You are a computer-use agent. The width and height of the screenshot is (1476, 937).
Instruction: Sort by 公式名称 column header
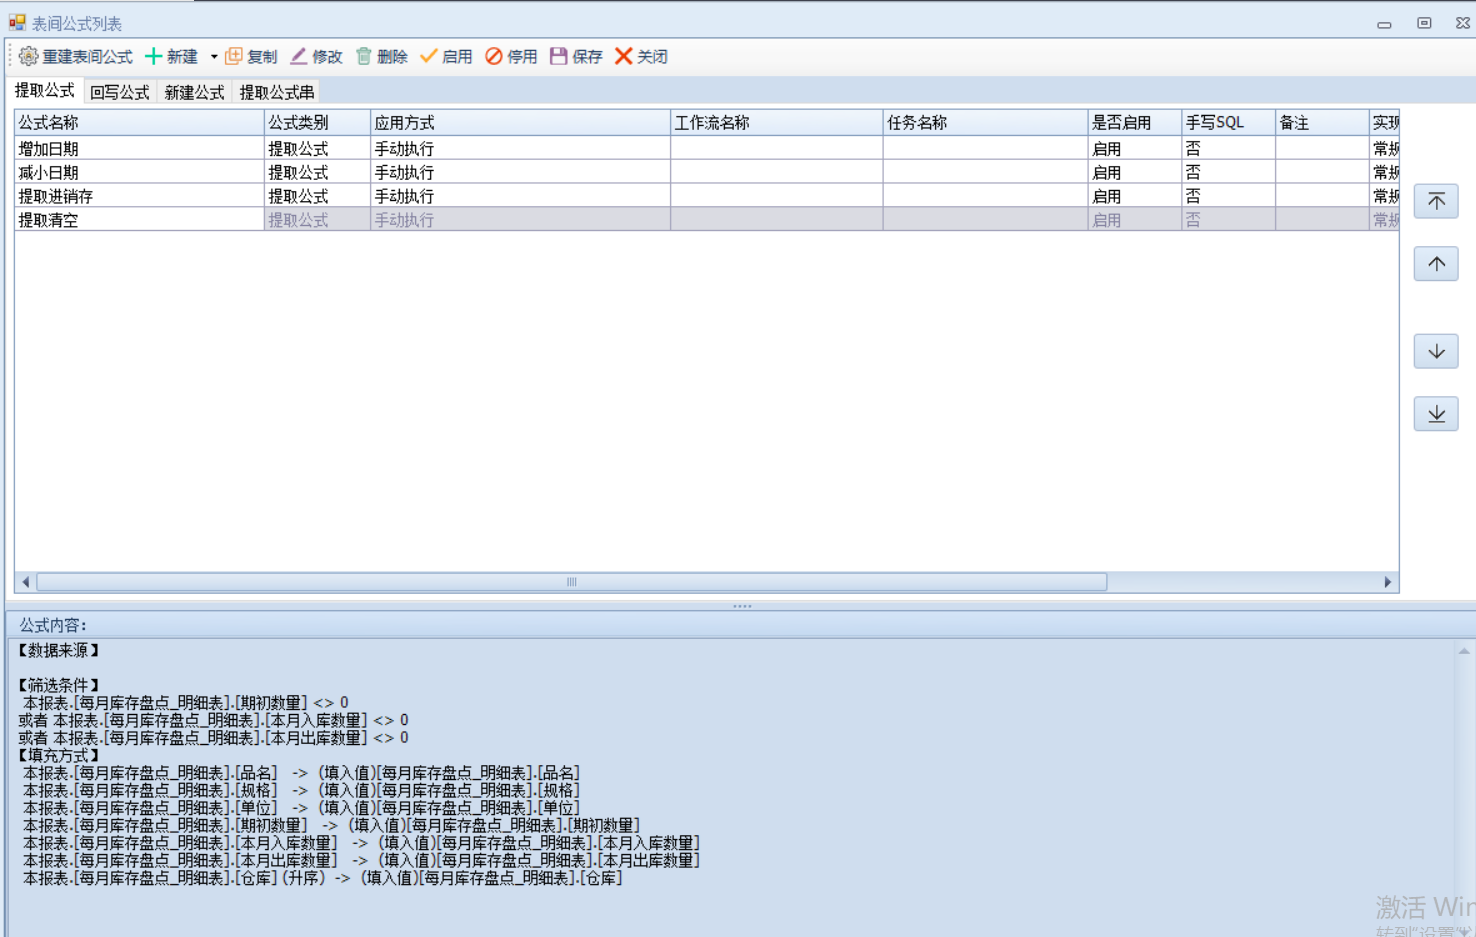pyautogui.click(x=138, y=123)
